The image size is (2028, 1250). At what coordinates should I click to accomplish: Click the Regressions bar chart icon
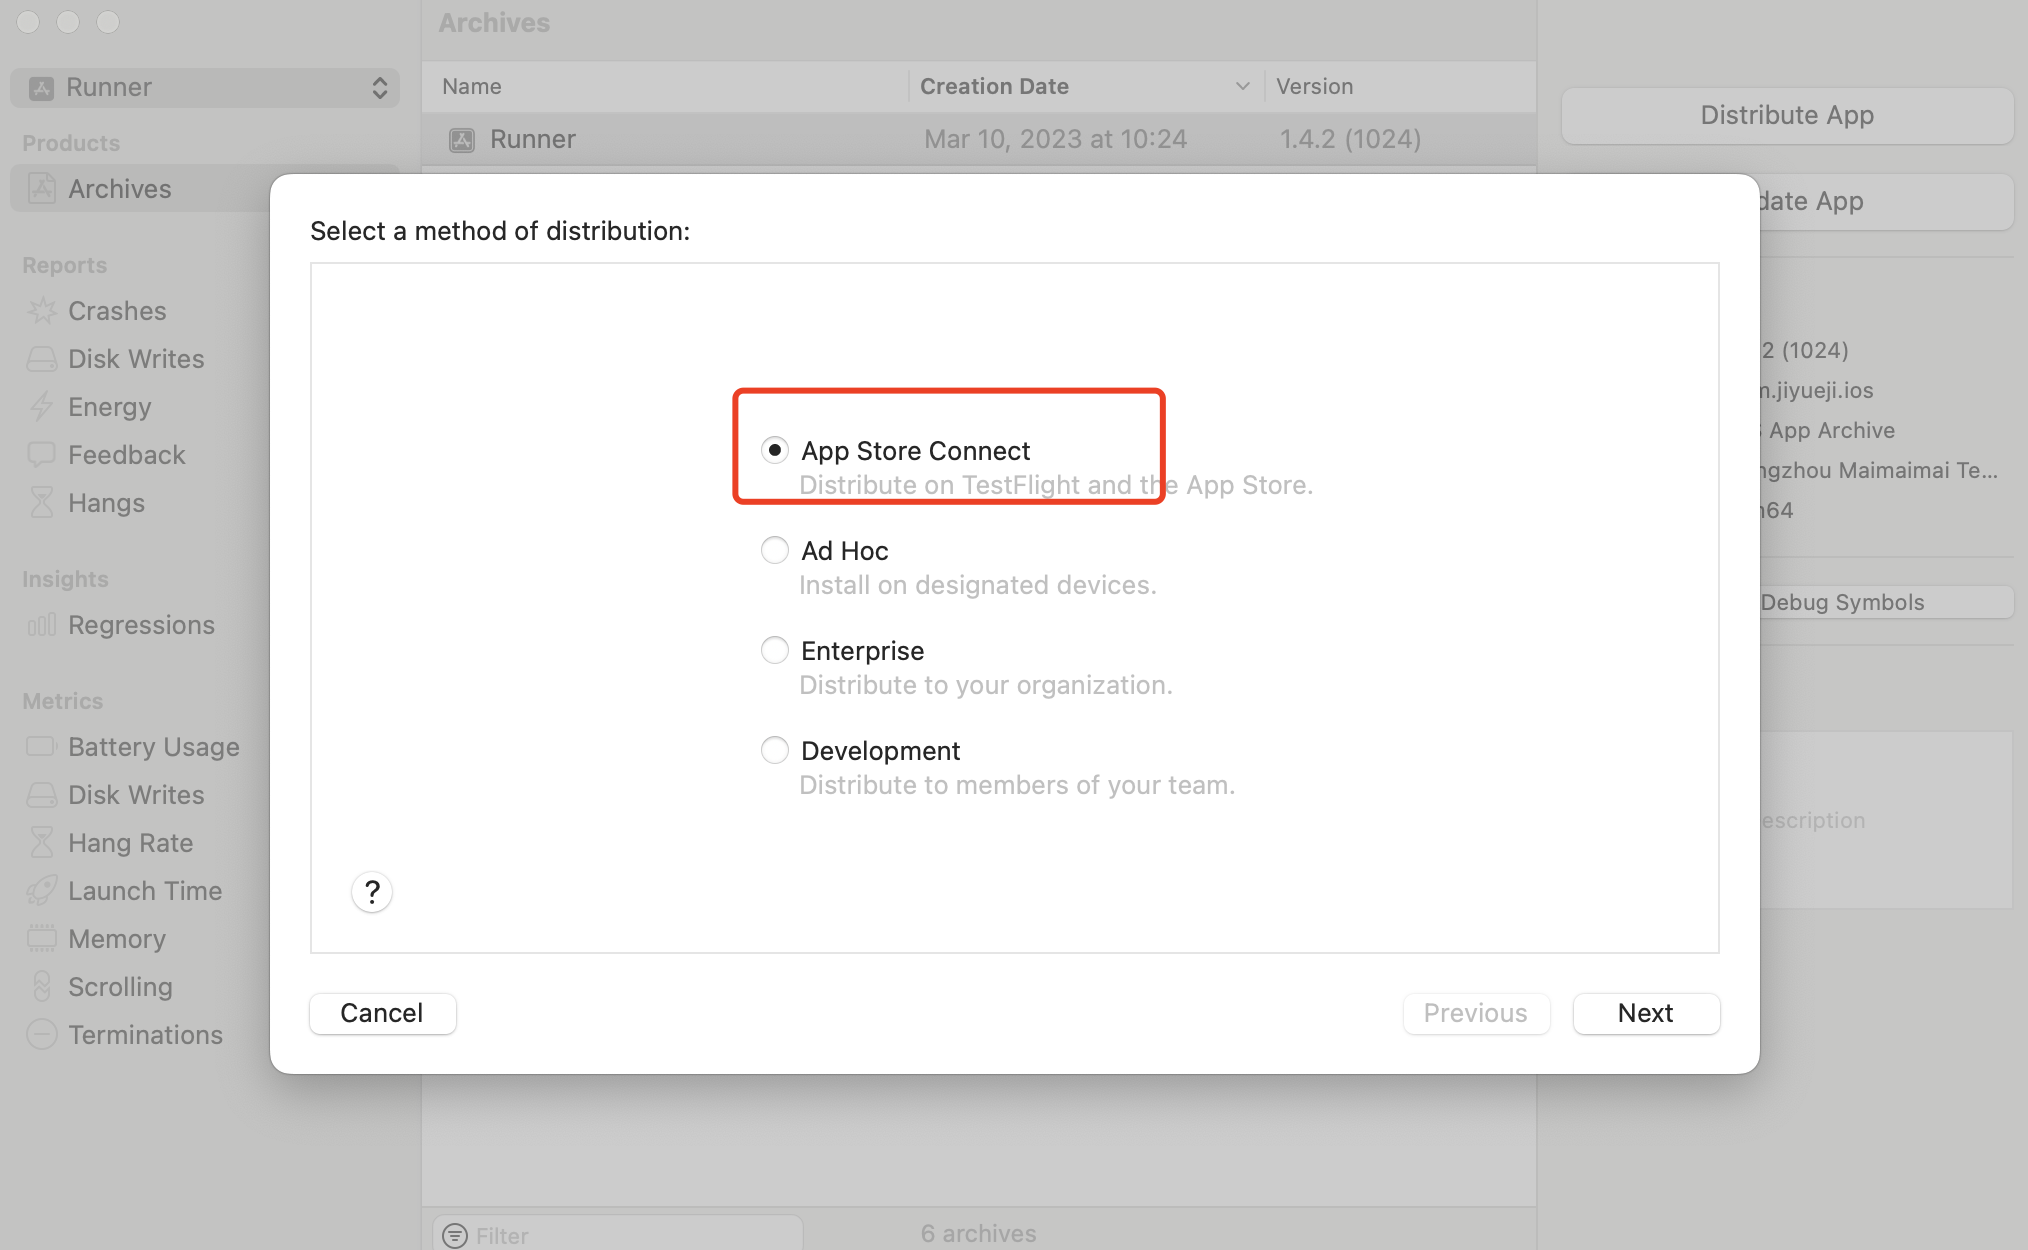click(42, 625)
